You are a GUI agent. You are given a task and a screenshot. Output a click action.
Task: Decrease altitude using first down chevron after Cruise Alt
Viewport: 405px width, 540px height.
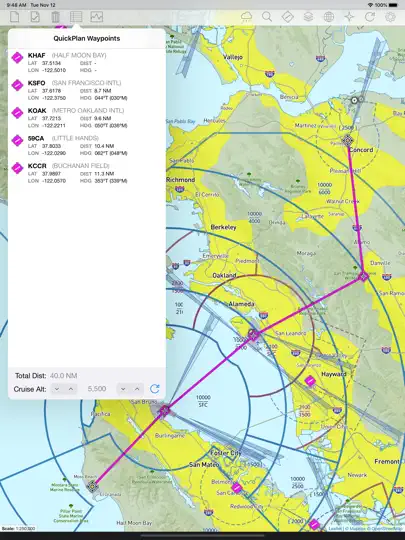57,389
